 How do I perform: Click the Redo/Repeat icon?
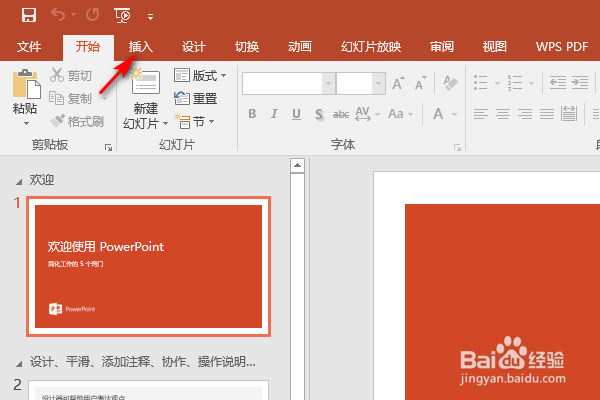point(93,15)
